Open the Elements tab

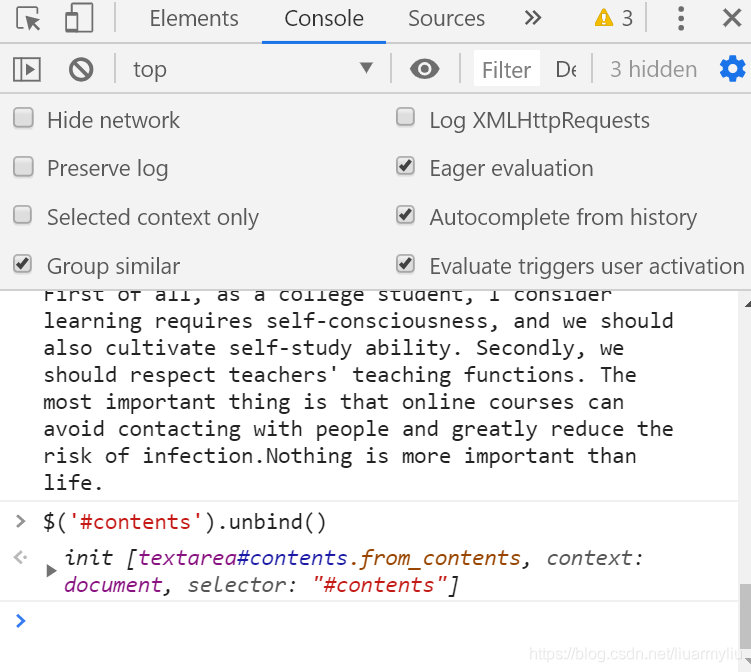point(193,19)
